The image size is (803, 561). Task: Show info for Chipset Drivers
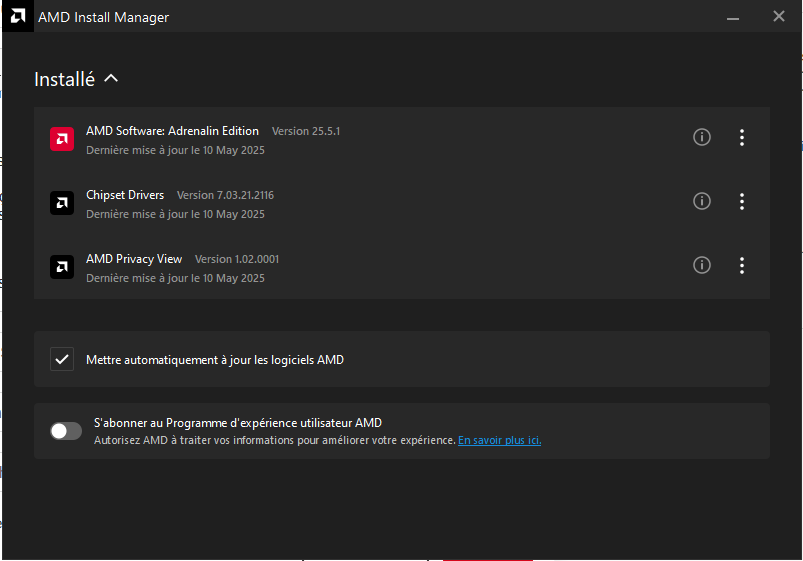702,201
